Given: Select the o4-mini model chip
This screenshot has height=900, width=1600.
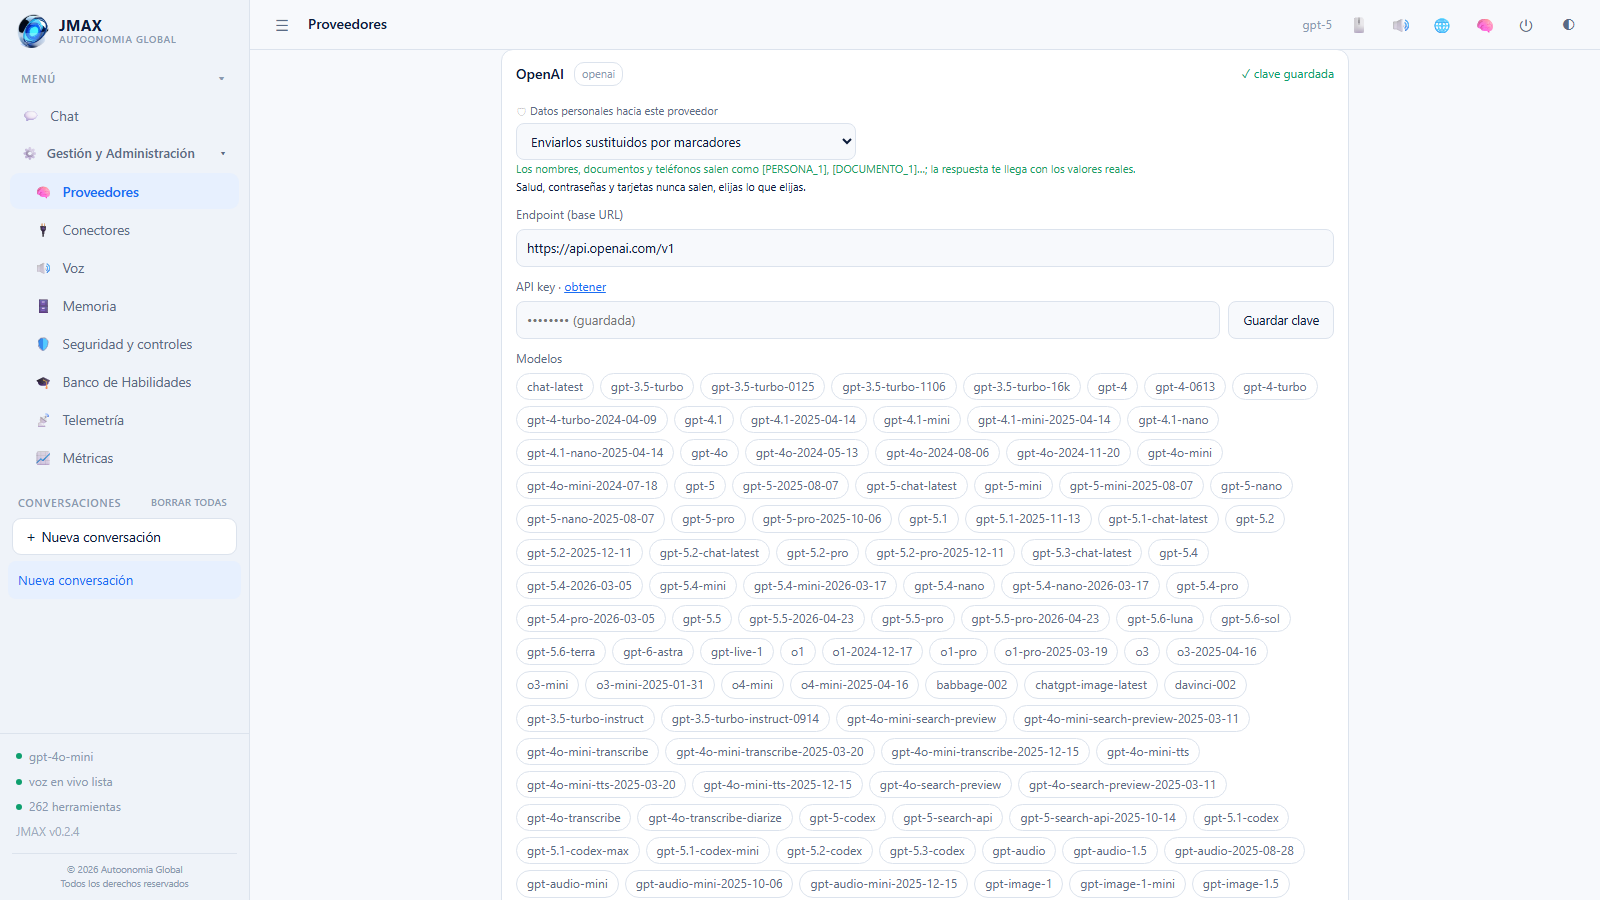Looking at the screenshot, I should (x=752, y=685).
